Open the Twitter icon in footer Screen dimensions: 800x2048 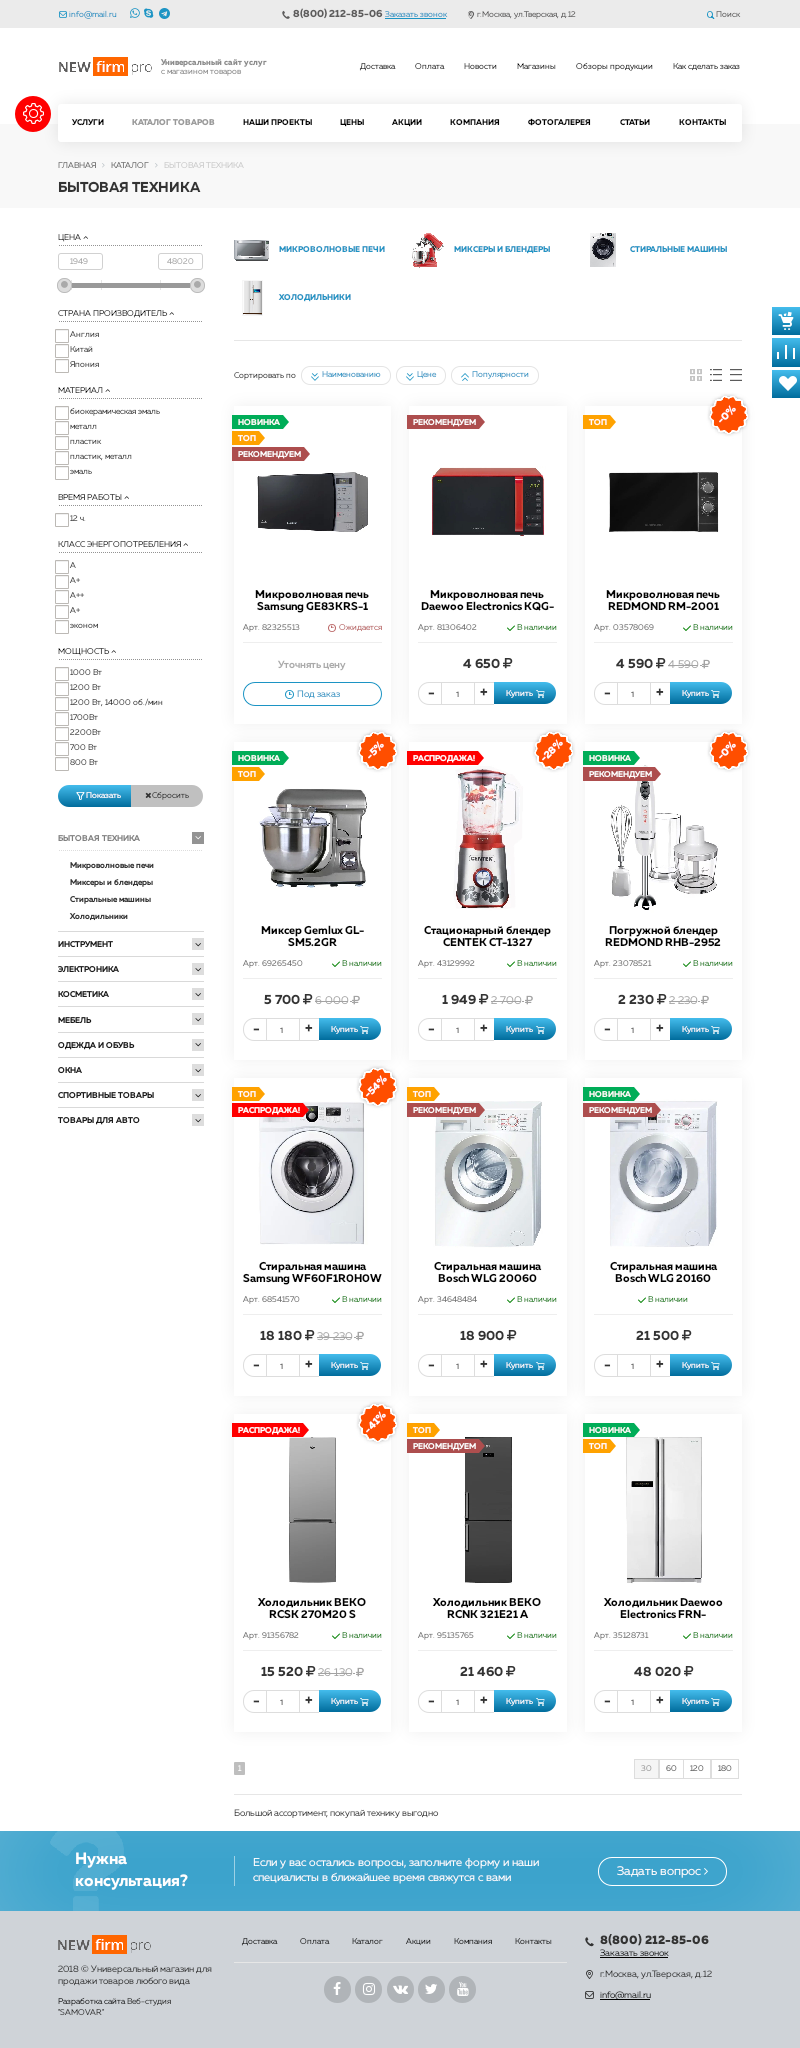[431, 1989]
